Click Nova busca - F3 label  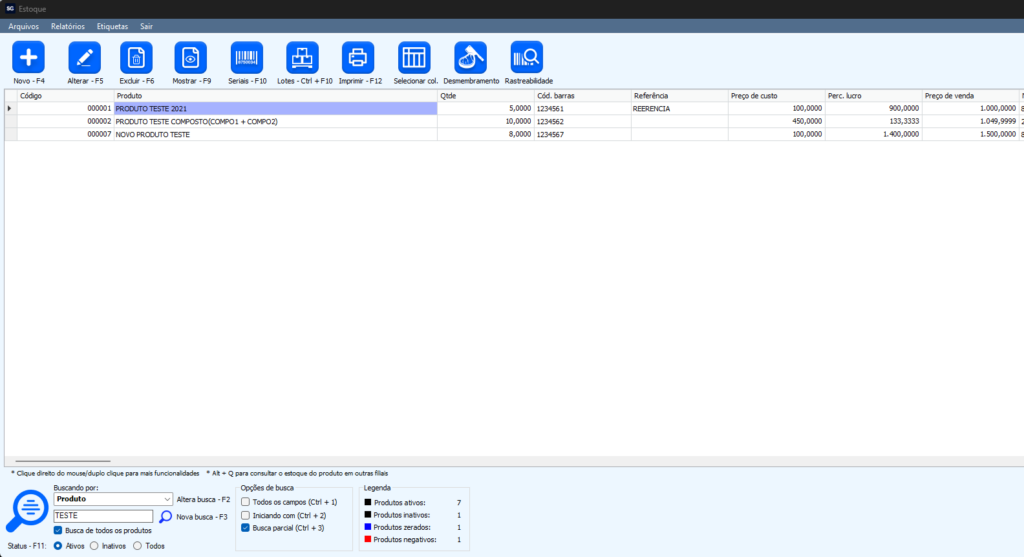tap(202, 517)
